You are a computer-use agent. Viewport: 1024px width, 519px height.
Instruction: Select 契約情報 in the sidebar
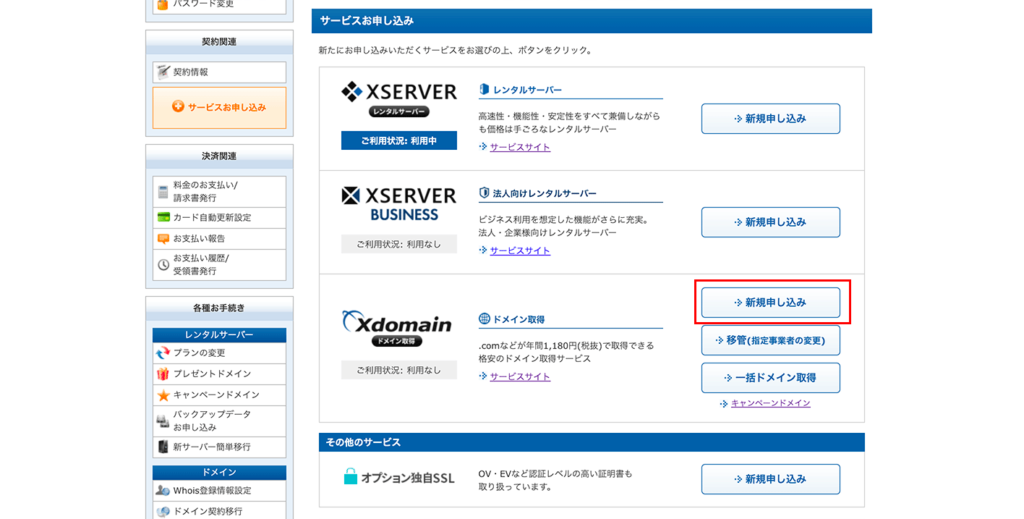point(219,72)
